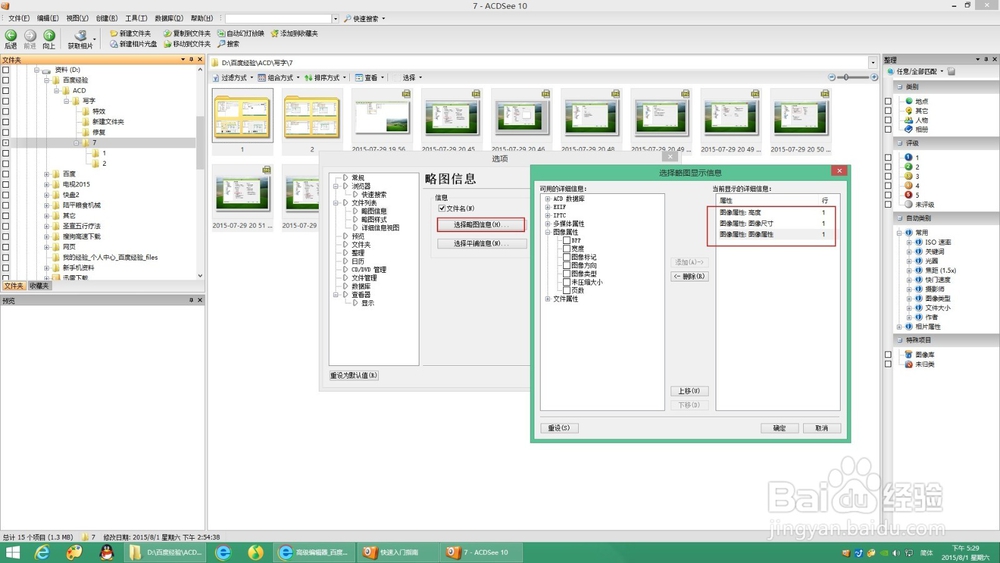The width and height of the screenshot is (1000, 563).
Task: Click the Windows Start button
Action: click(13, 552)
